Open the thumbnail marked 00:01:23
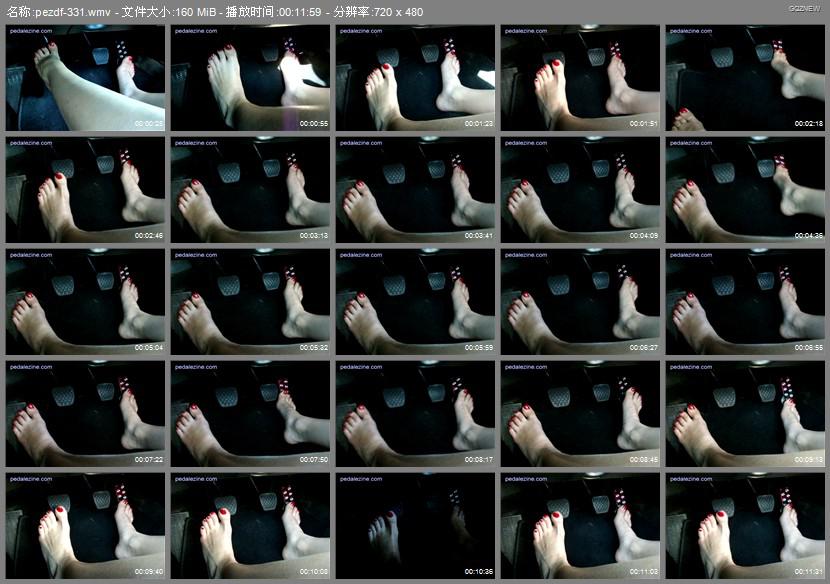Screen dimensions: 830x584 point(415,78)
